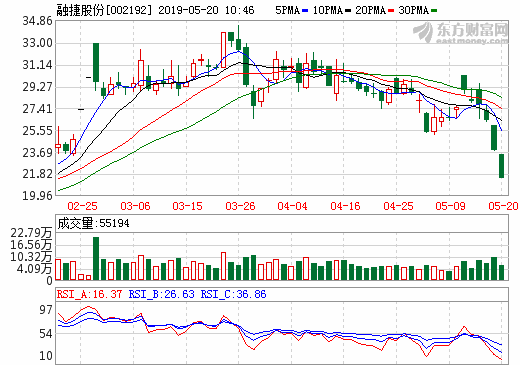
Task: Click the 97 RSI axis label
Action: pyautogui.click(x=46, y=310)
